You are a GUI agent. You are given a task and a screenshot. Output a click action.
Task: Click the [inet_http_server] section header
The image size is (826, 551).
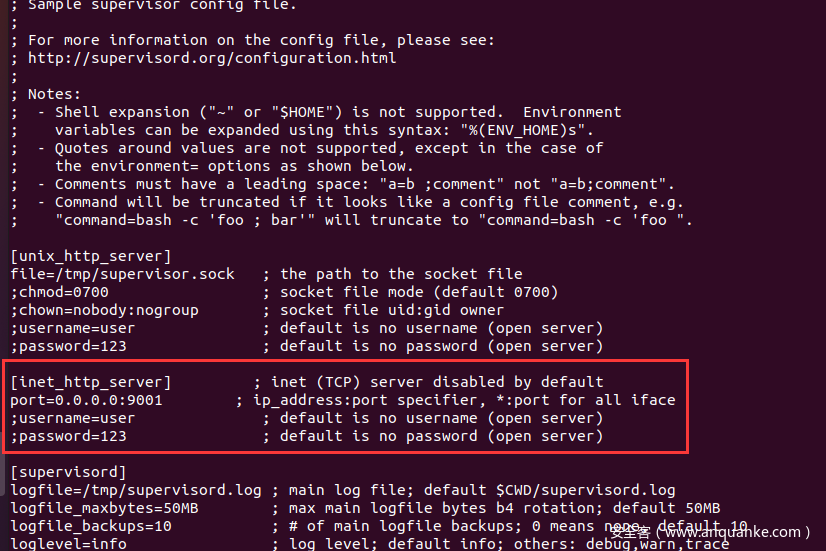pyautogui.click(x=91, y=382)
